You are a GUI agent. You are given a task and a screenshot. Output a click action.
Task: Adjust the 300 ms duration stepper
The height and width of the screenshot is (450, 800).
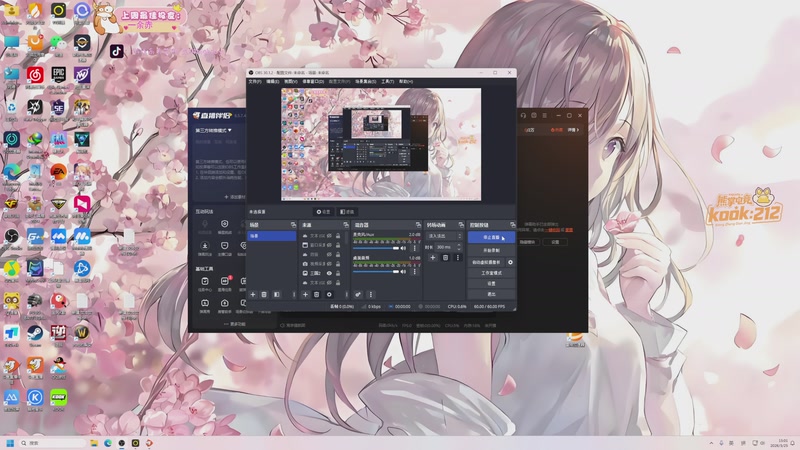tap(459, 247)
